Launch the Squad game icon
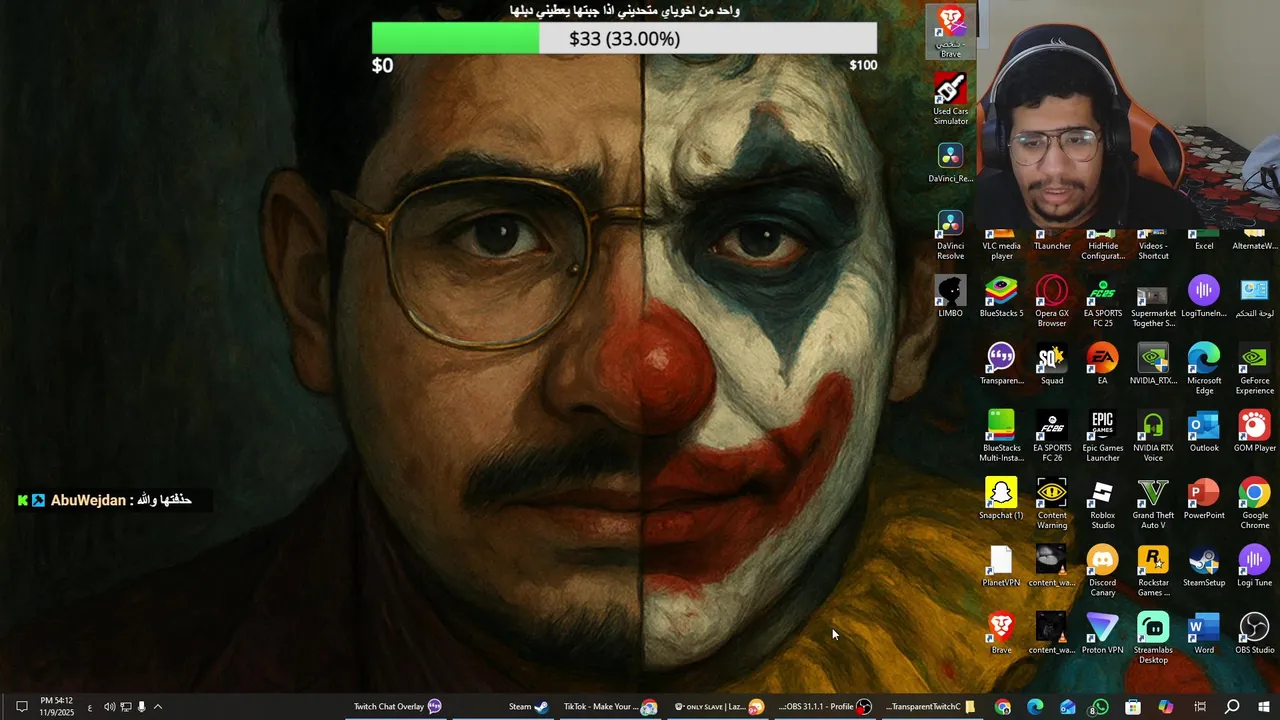1280x720 pixels. coord(1052,365)
